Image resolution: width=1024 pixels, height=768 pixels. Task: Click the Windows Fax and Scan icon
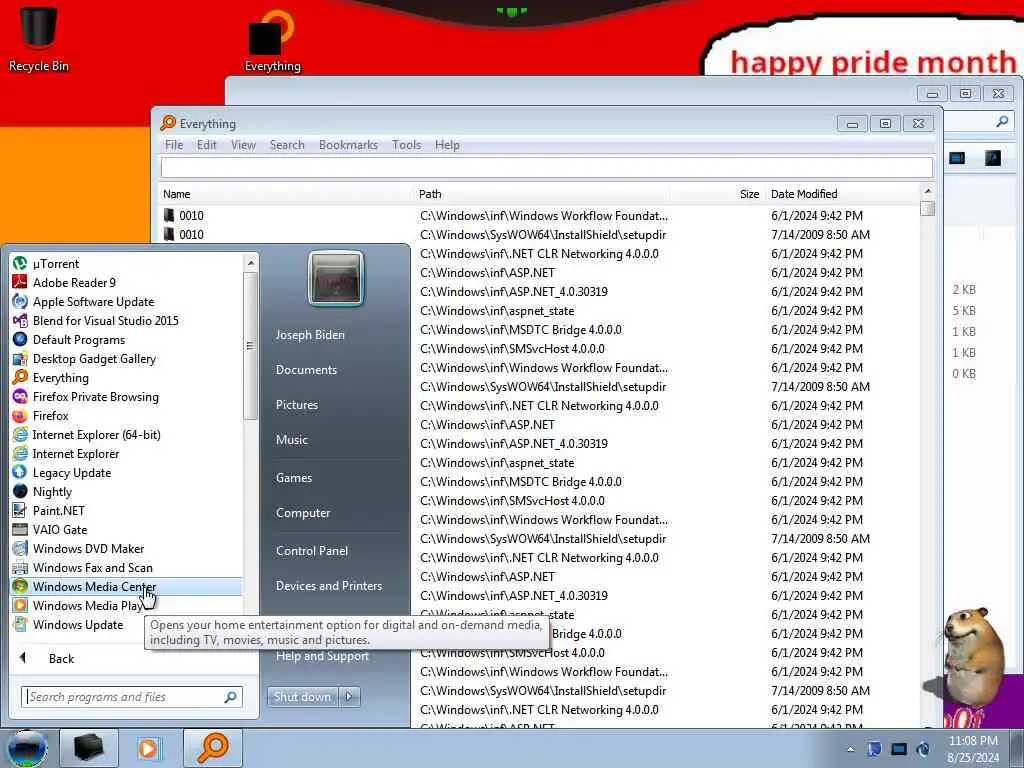point(20,568)
